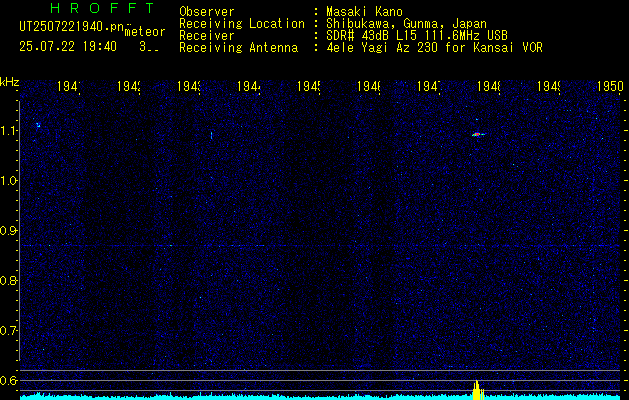The width and height of the screenshot is (629, 400).
Task: Select the receiver text SDR# 43dB L15 111.6MHz USB
Action: click(417, 36)
